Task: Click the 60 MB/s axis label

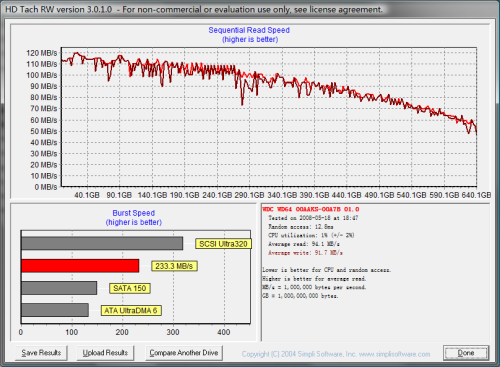Action: click(x=44, y=120)
